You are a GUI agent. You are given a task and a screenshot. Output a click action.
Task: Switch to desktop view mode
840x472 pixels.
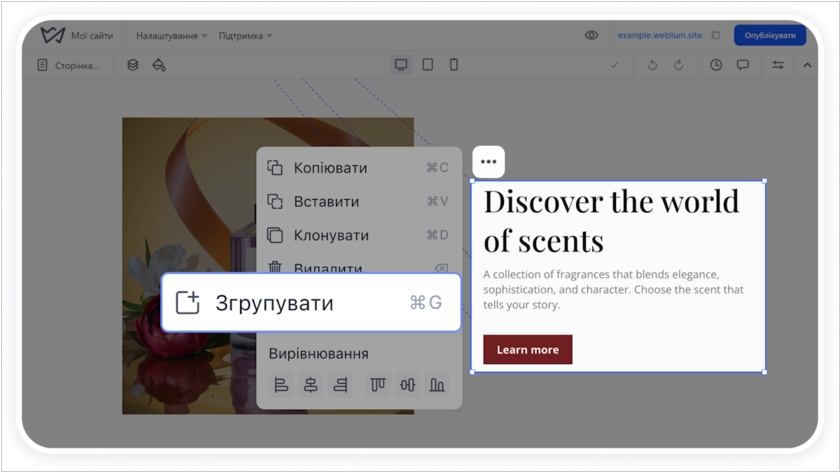click(401, 65)
